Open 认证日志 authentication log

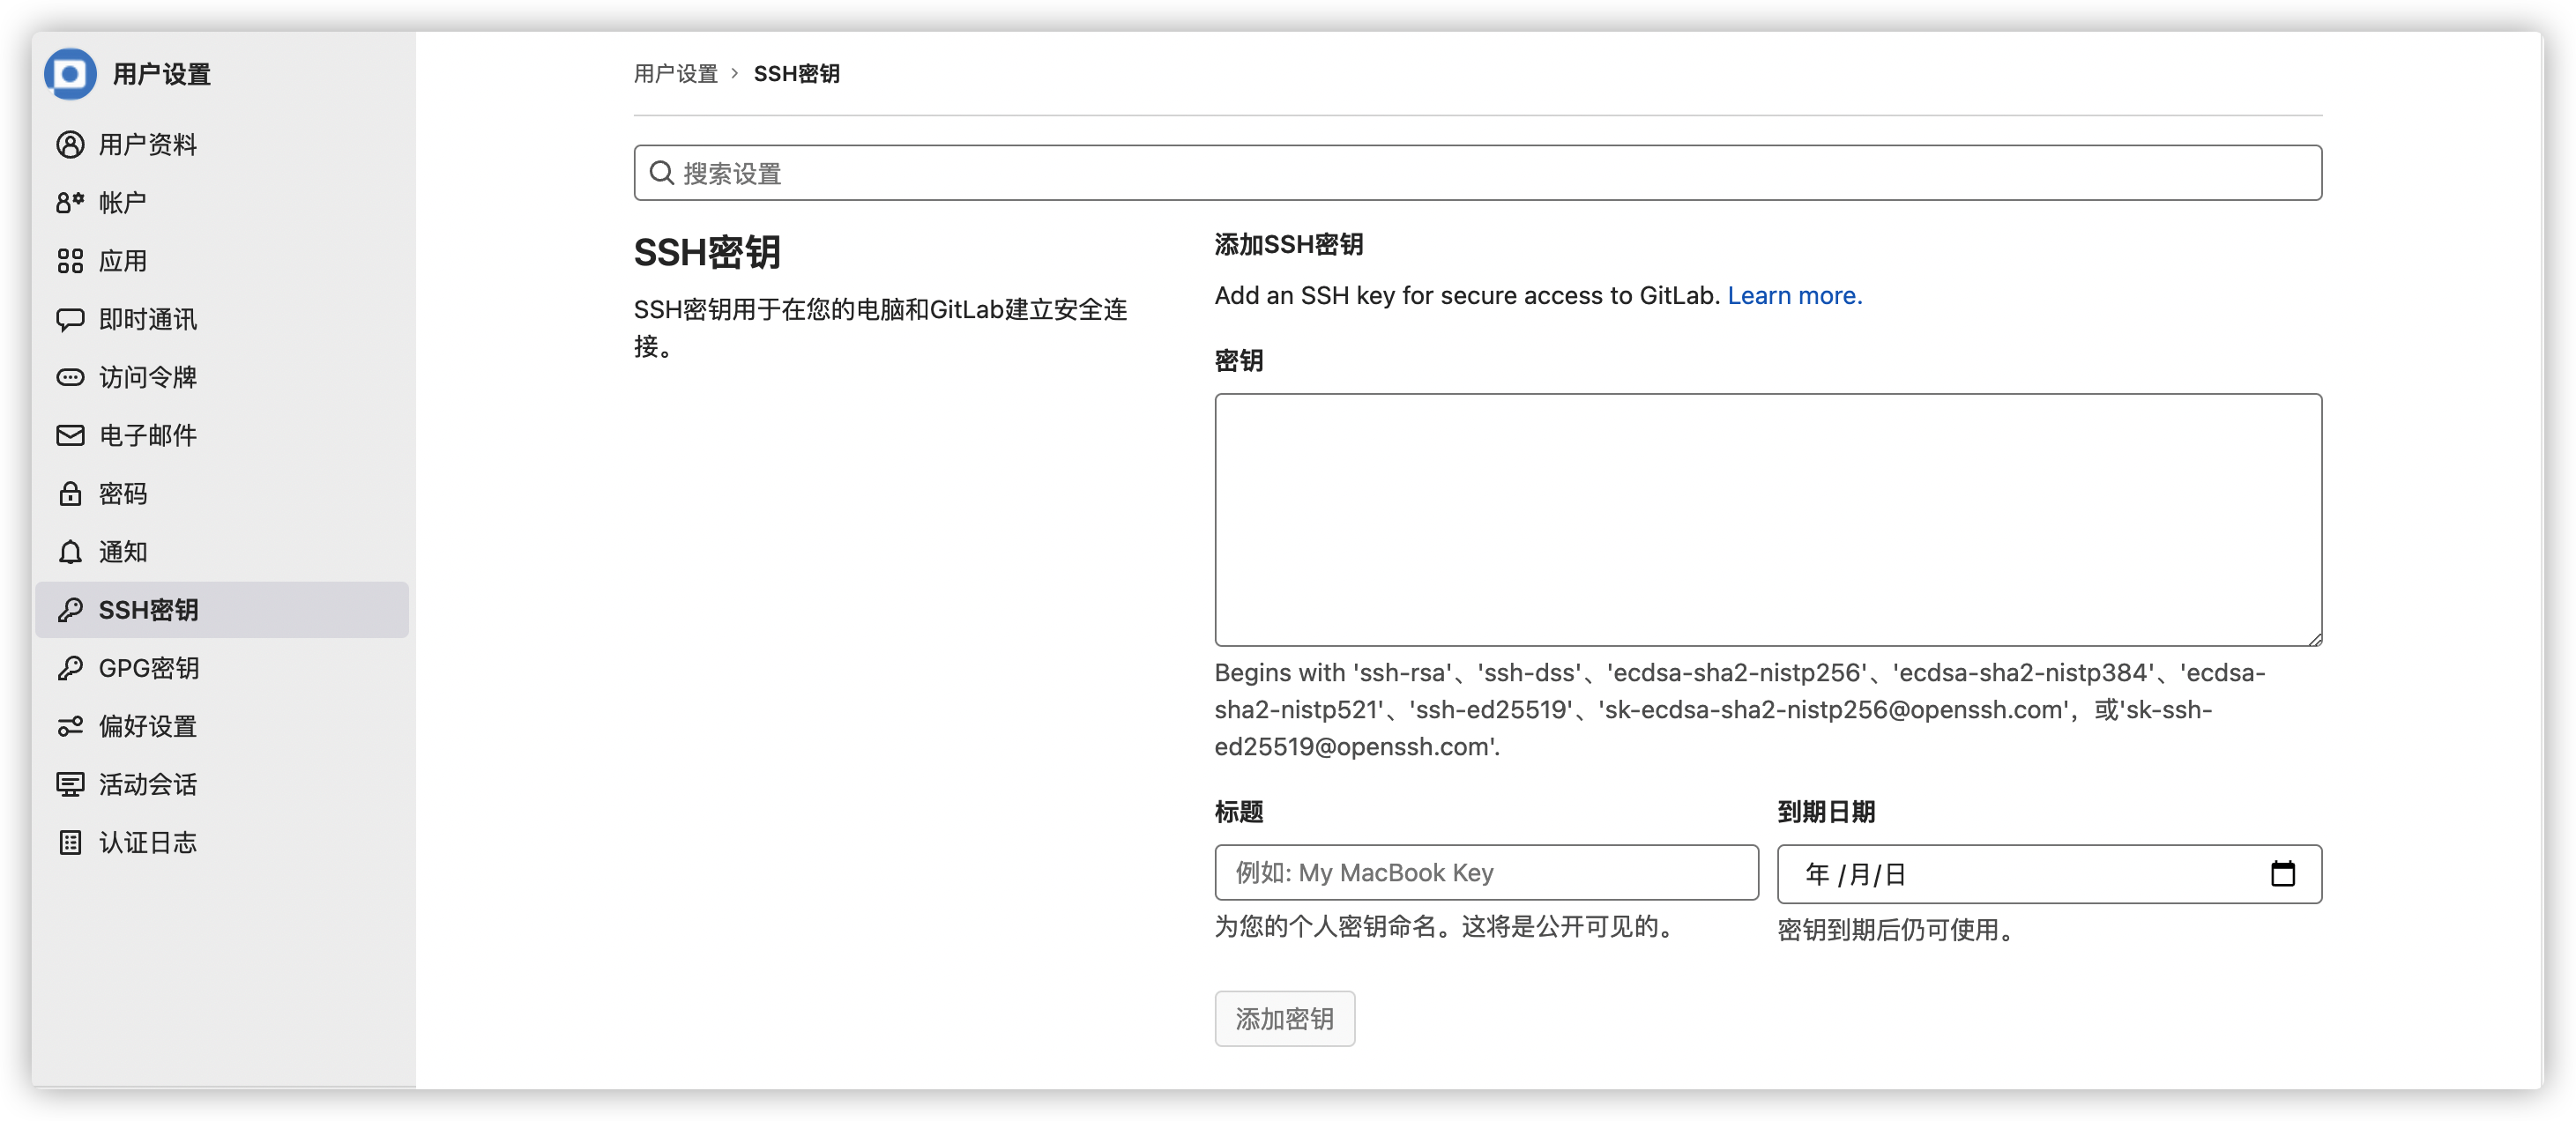[x=148, y=842]
